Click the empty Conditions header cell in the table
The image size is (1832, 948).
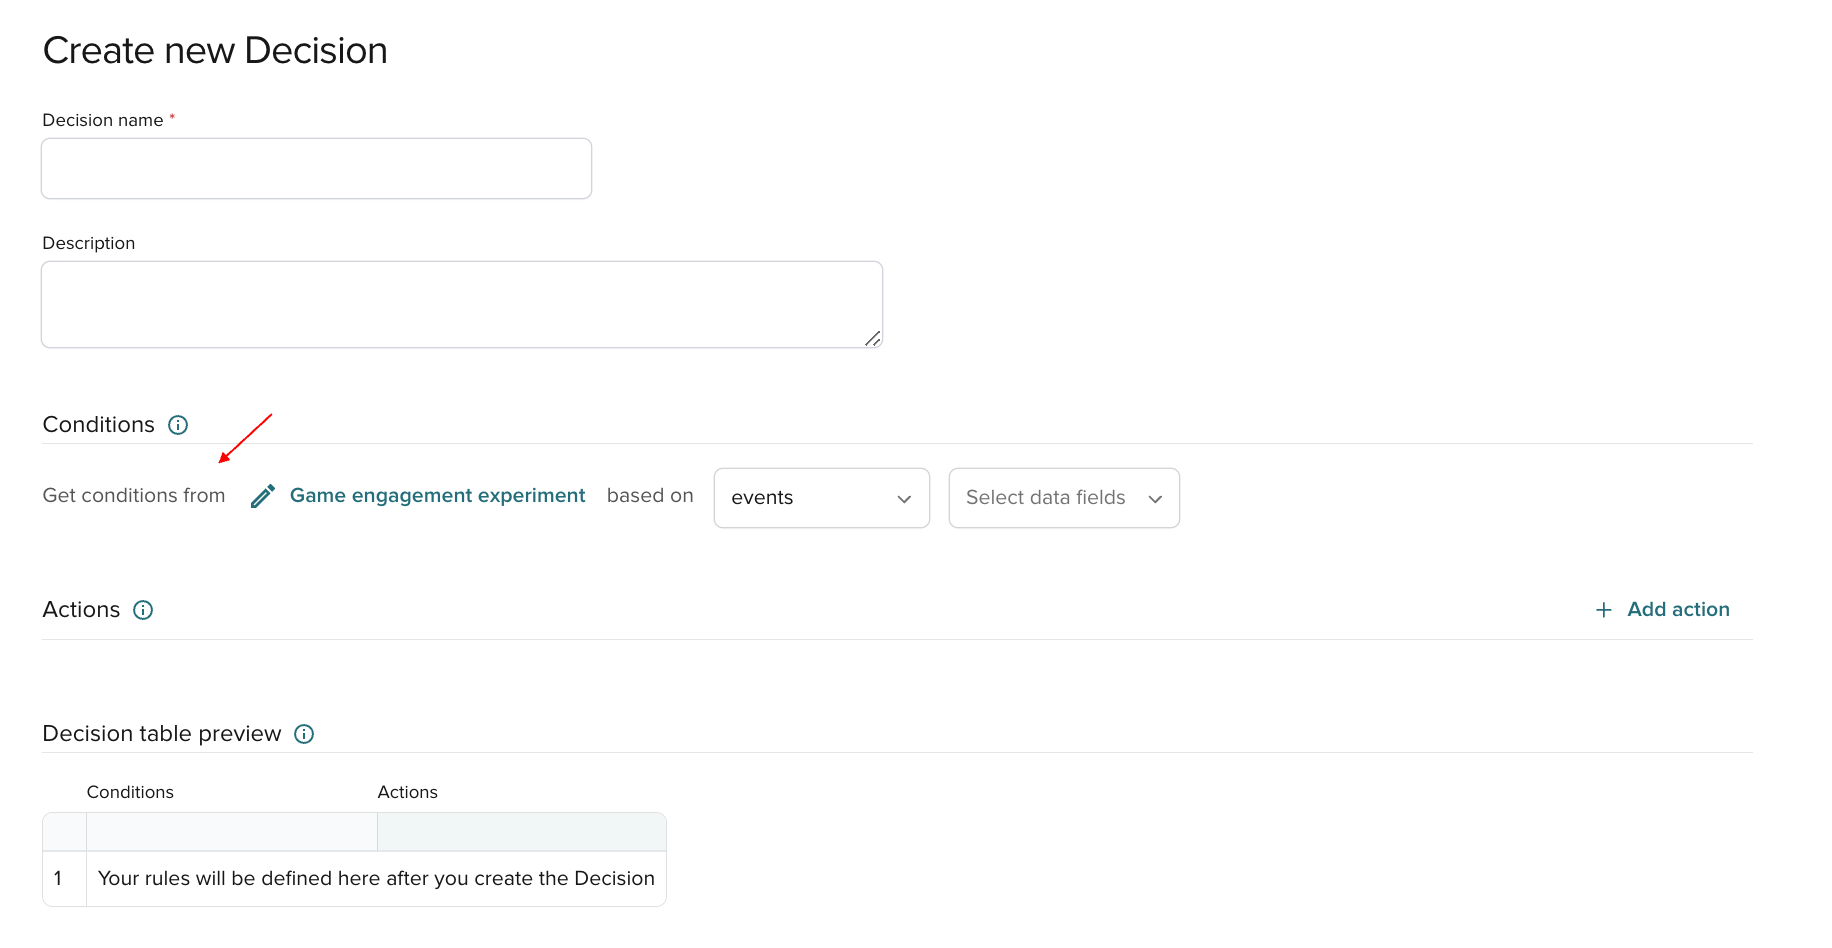[231, 832]
